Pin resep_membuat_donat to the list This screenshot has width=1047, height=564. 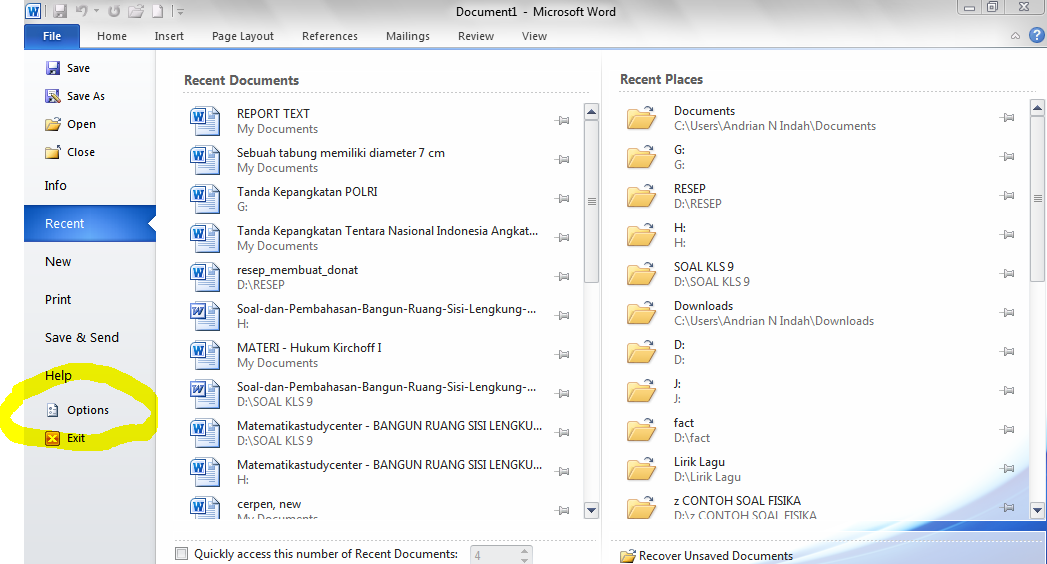[562, 276]
